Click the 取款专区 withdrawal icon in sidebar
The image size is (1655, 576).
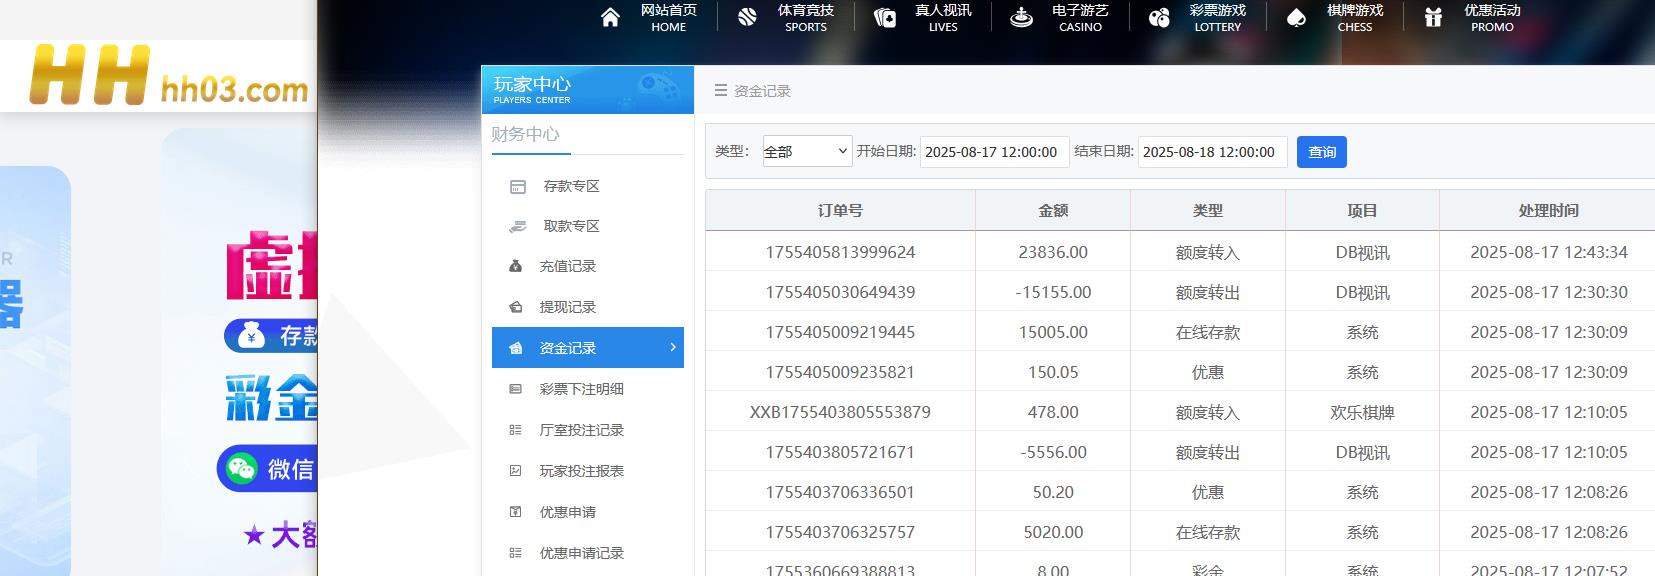tap(517, 227)
